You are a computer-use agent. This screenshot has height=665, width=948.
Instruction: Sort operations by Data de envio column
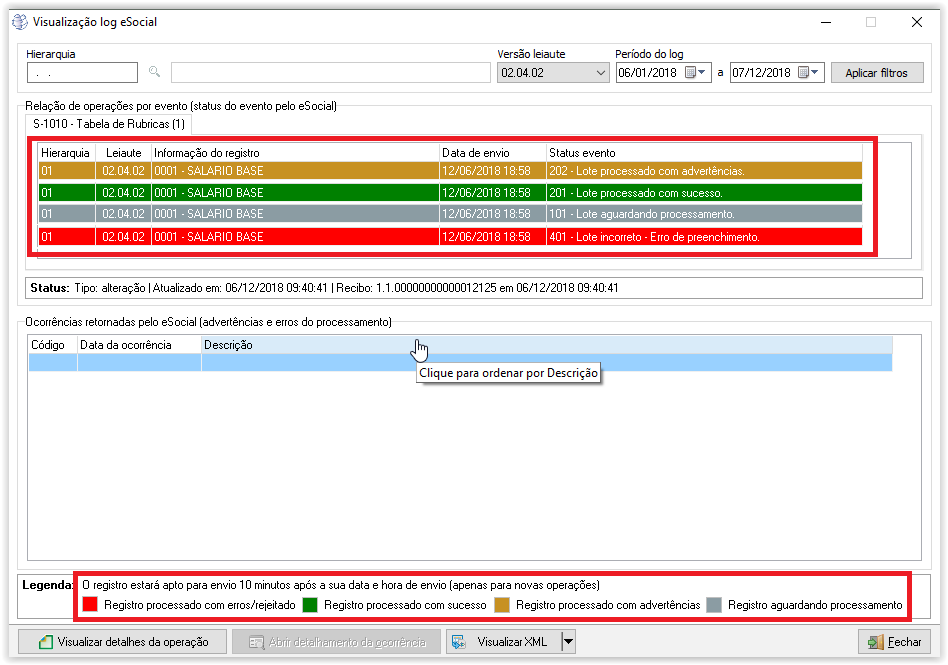(492, 152)
